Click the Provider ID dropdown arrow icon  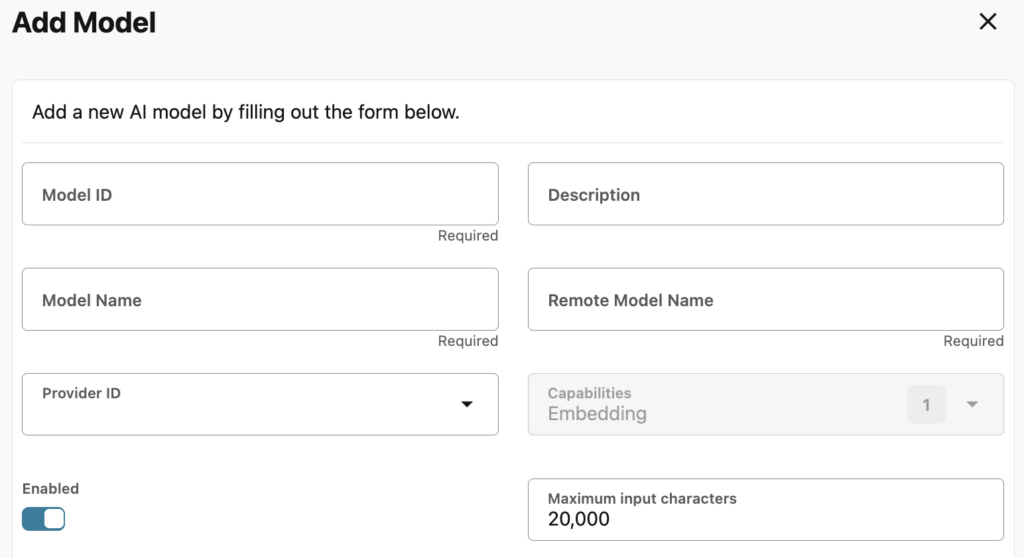pyautogui.click(x=466, y=404)
